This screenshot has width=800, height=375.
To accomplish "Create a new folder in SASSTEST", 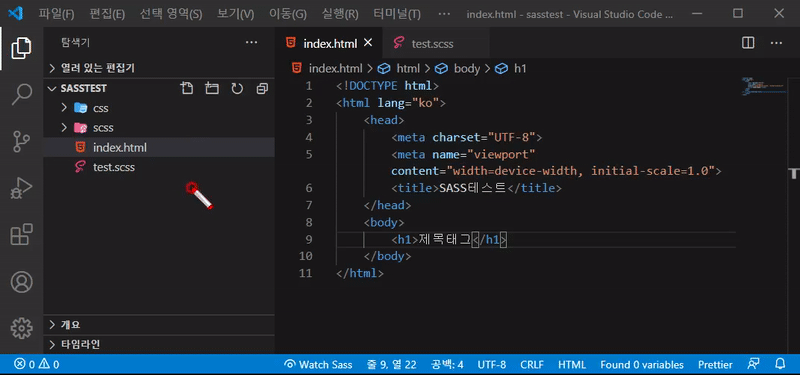I will tap(212, 89).
